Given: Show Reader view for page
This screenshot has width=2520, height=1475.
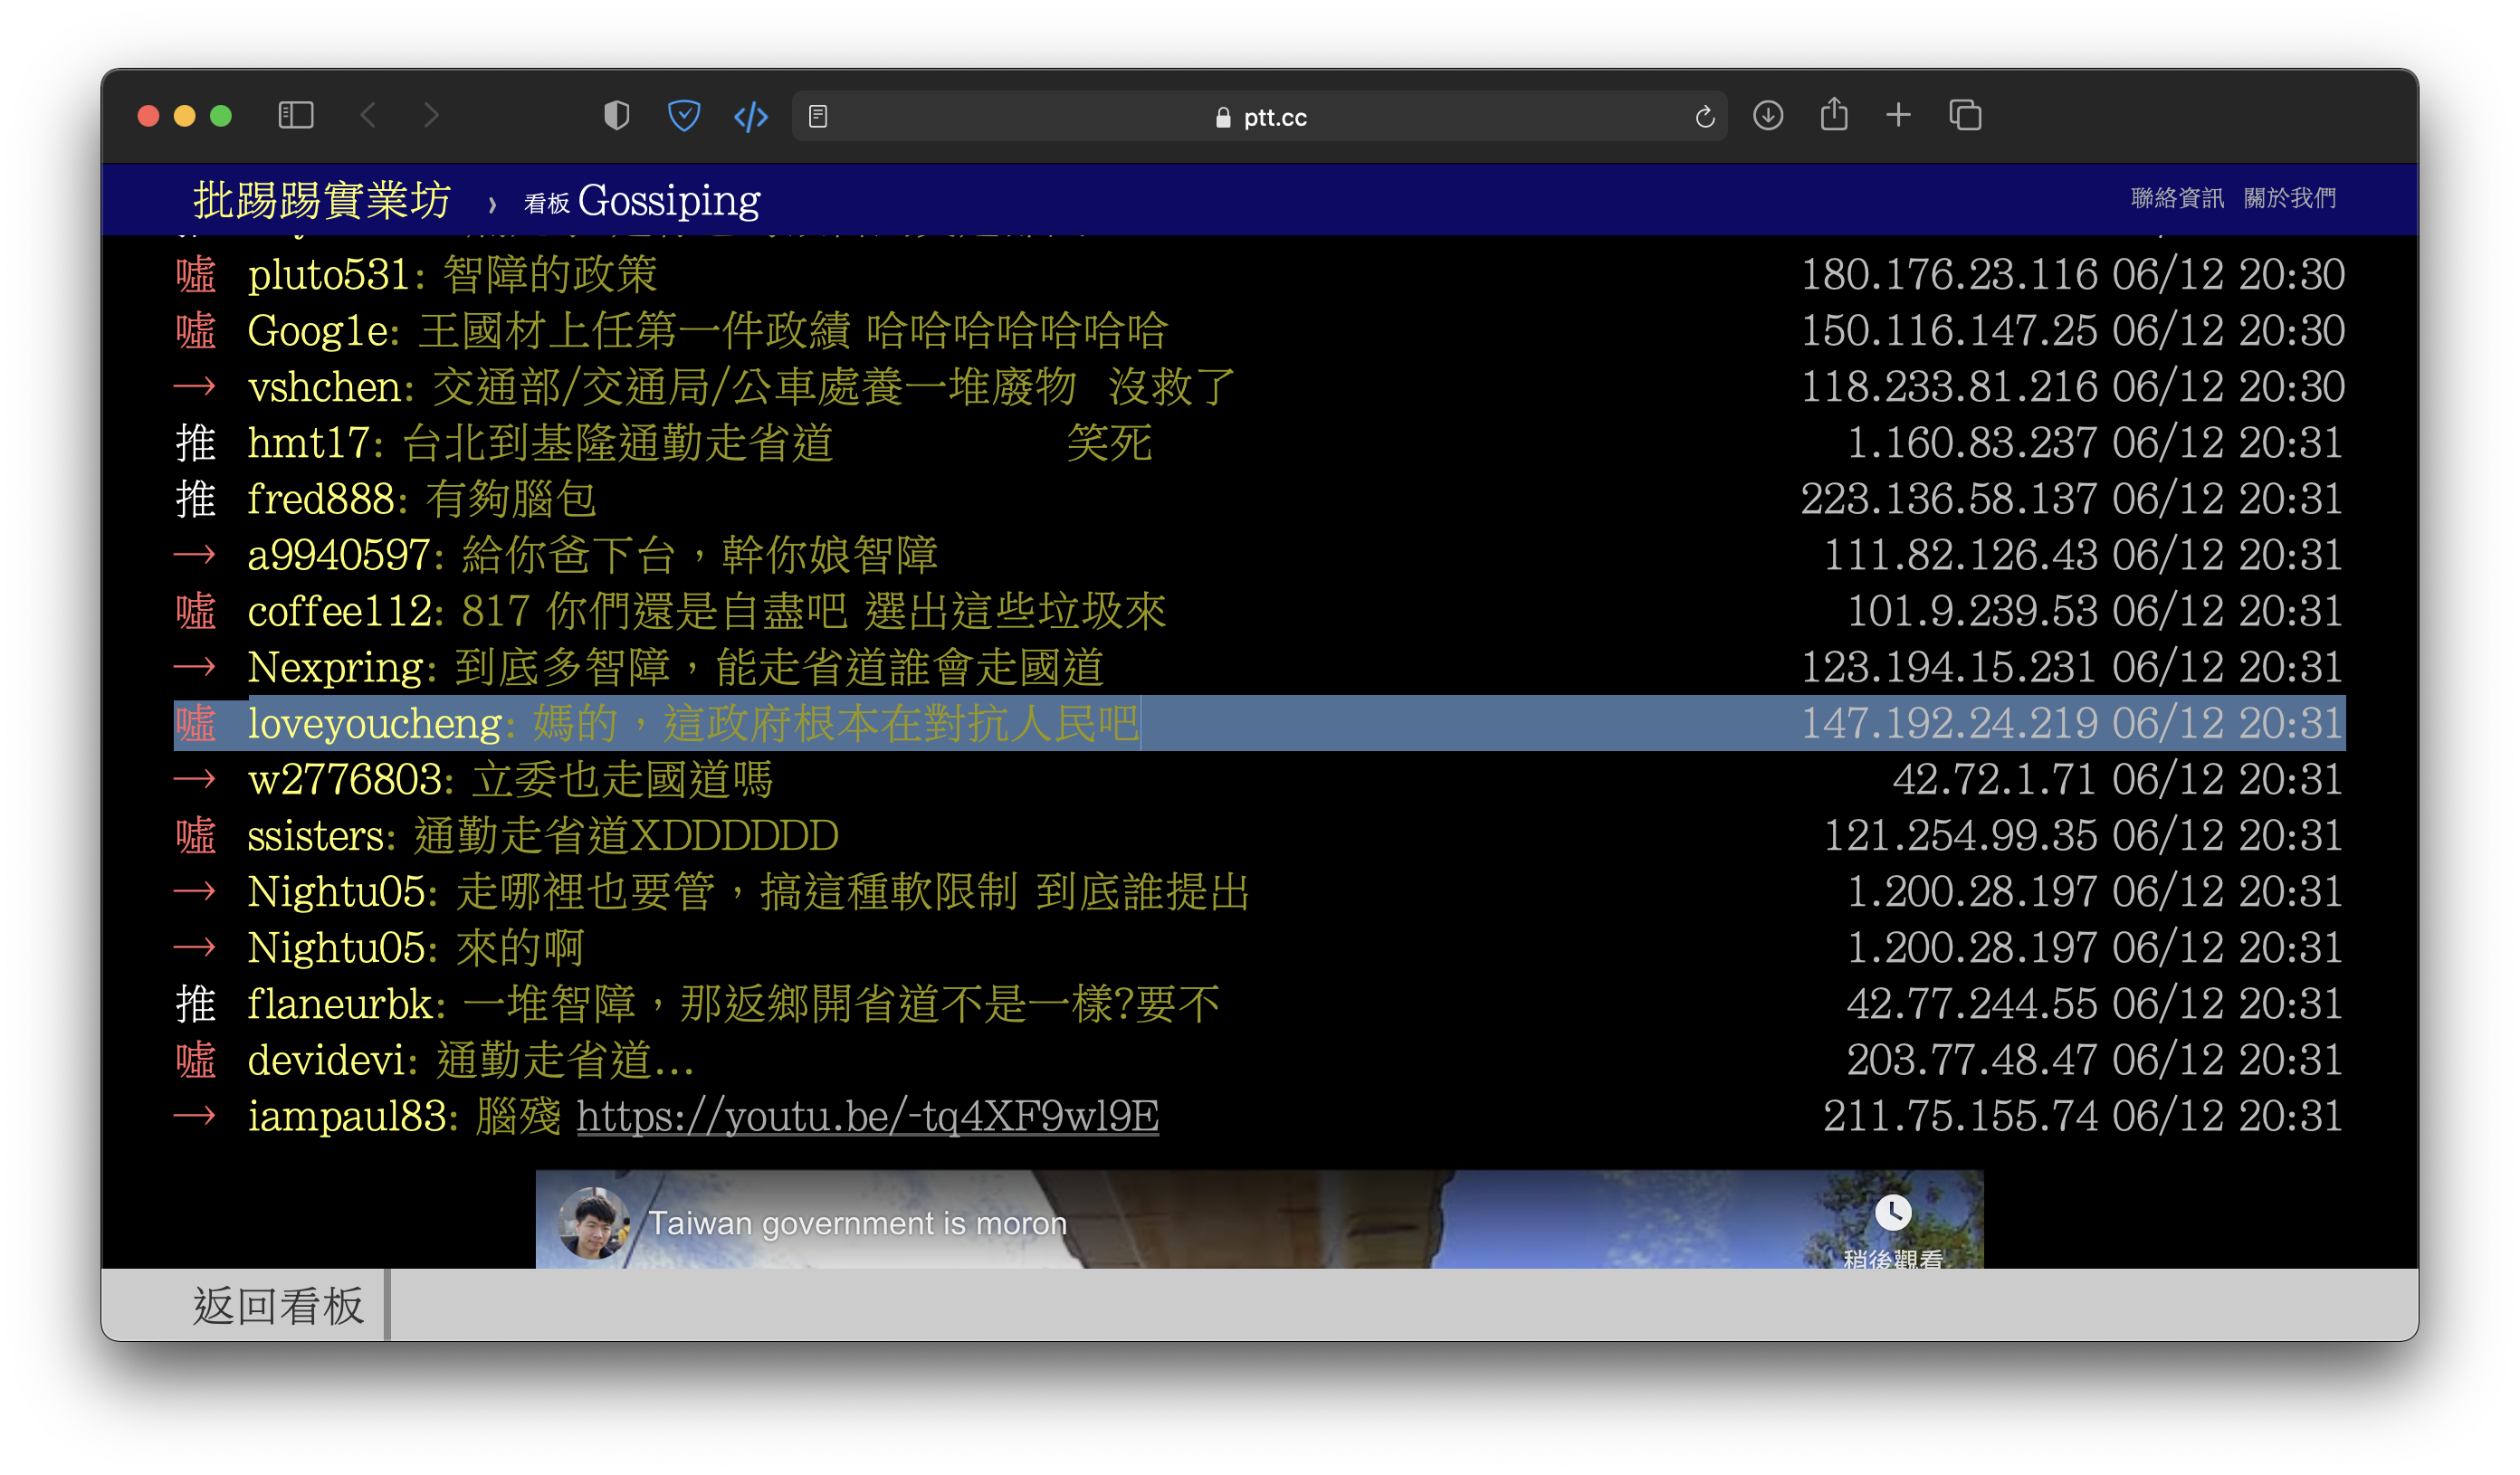Looking at the screenshot, I should (818, 117).
